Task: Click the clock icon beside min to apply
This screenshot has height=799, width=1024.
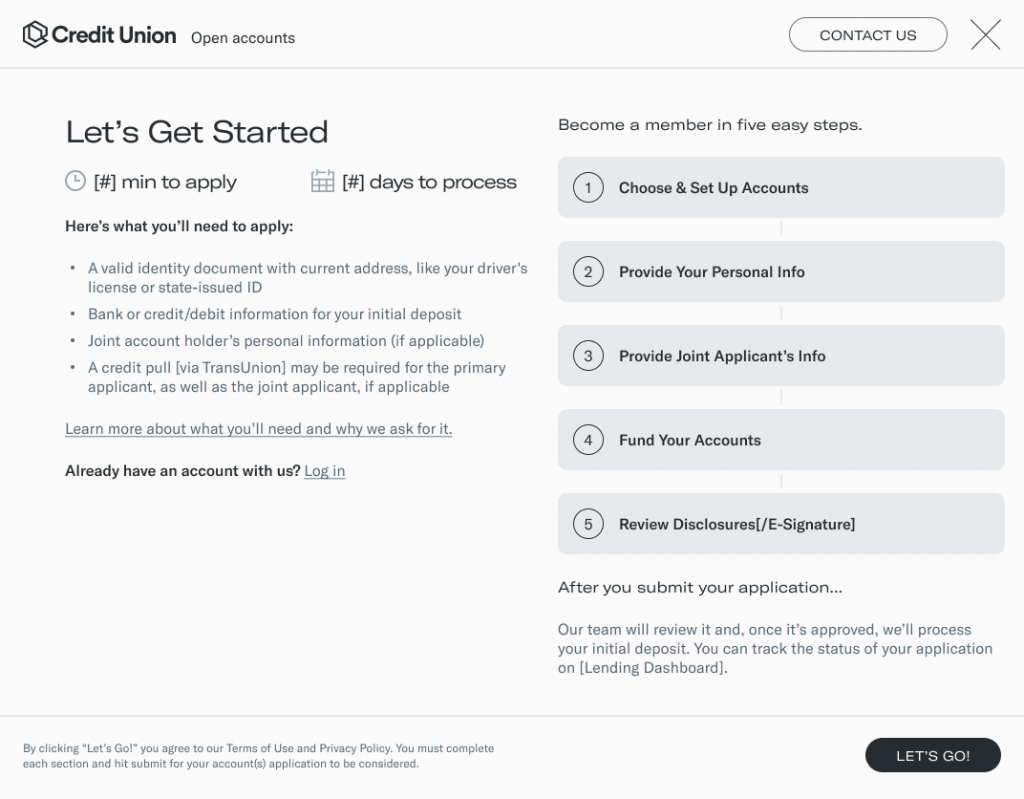Action: tap(75, 181)
